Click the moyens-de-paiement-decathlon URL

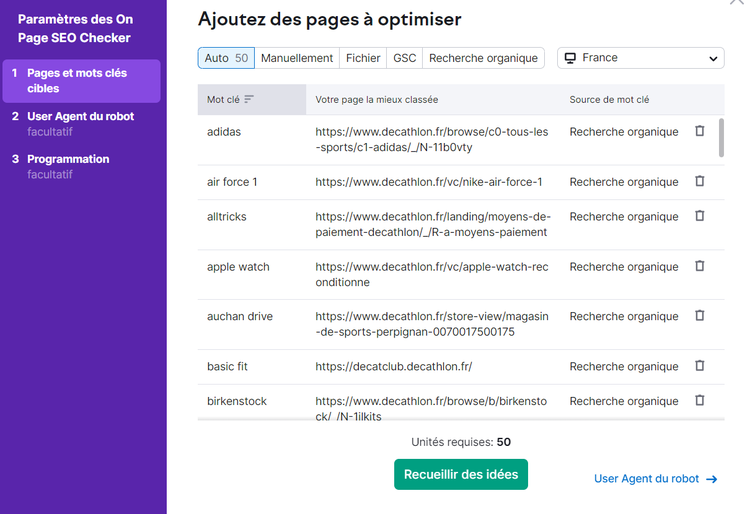pos(433,224)
